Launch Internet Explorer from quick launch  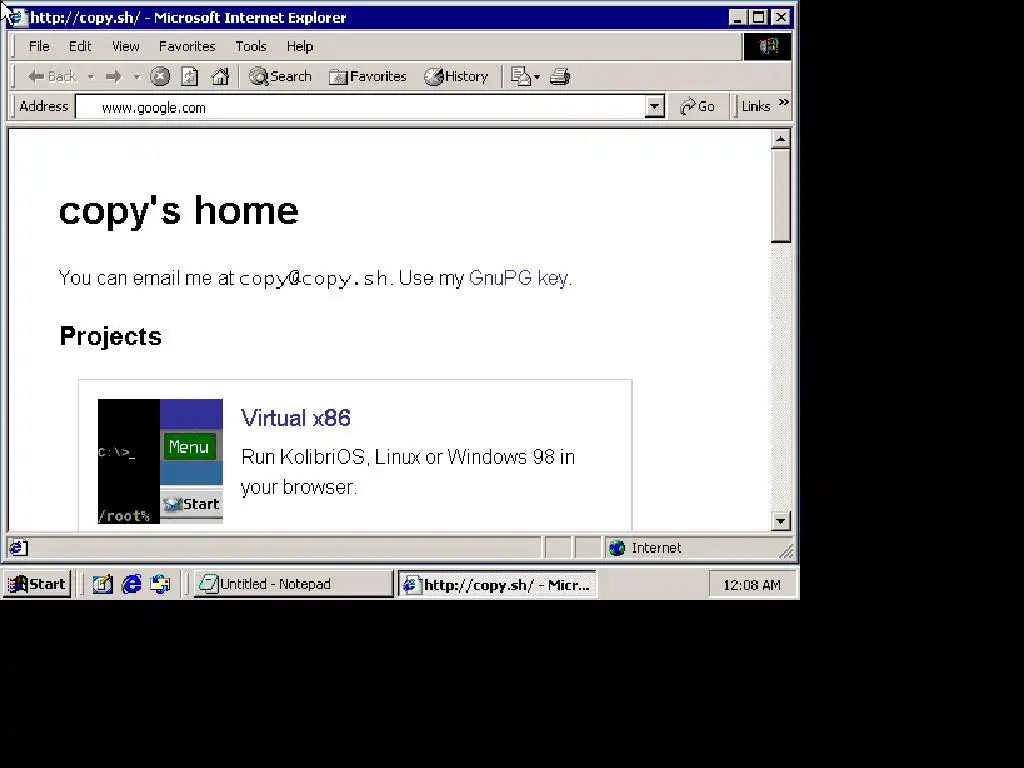click(132, 584)
